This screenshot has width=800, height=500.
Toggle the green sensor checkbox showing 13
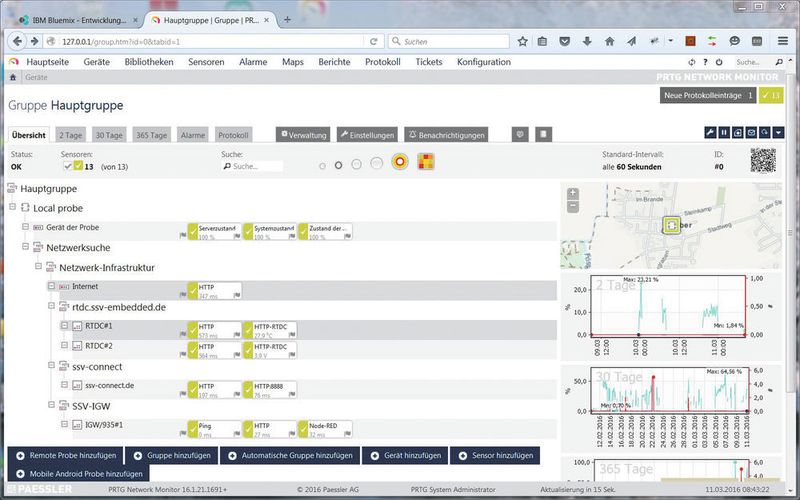78,165
